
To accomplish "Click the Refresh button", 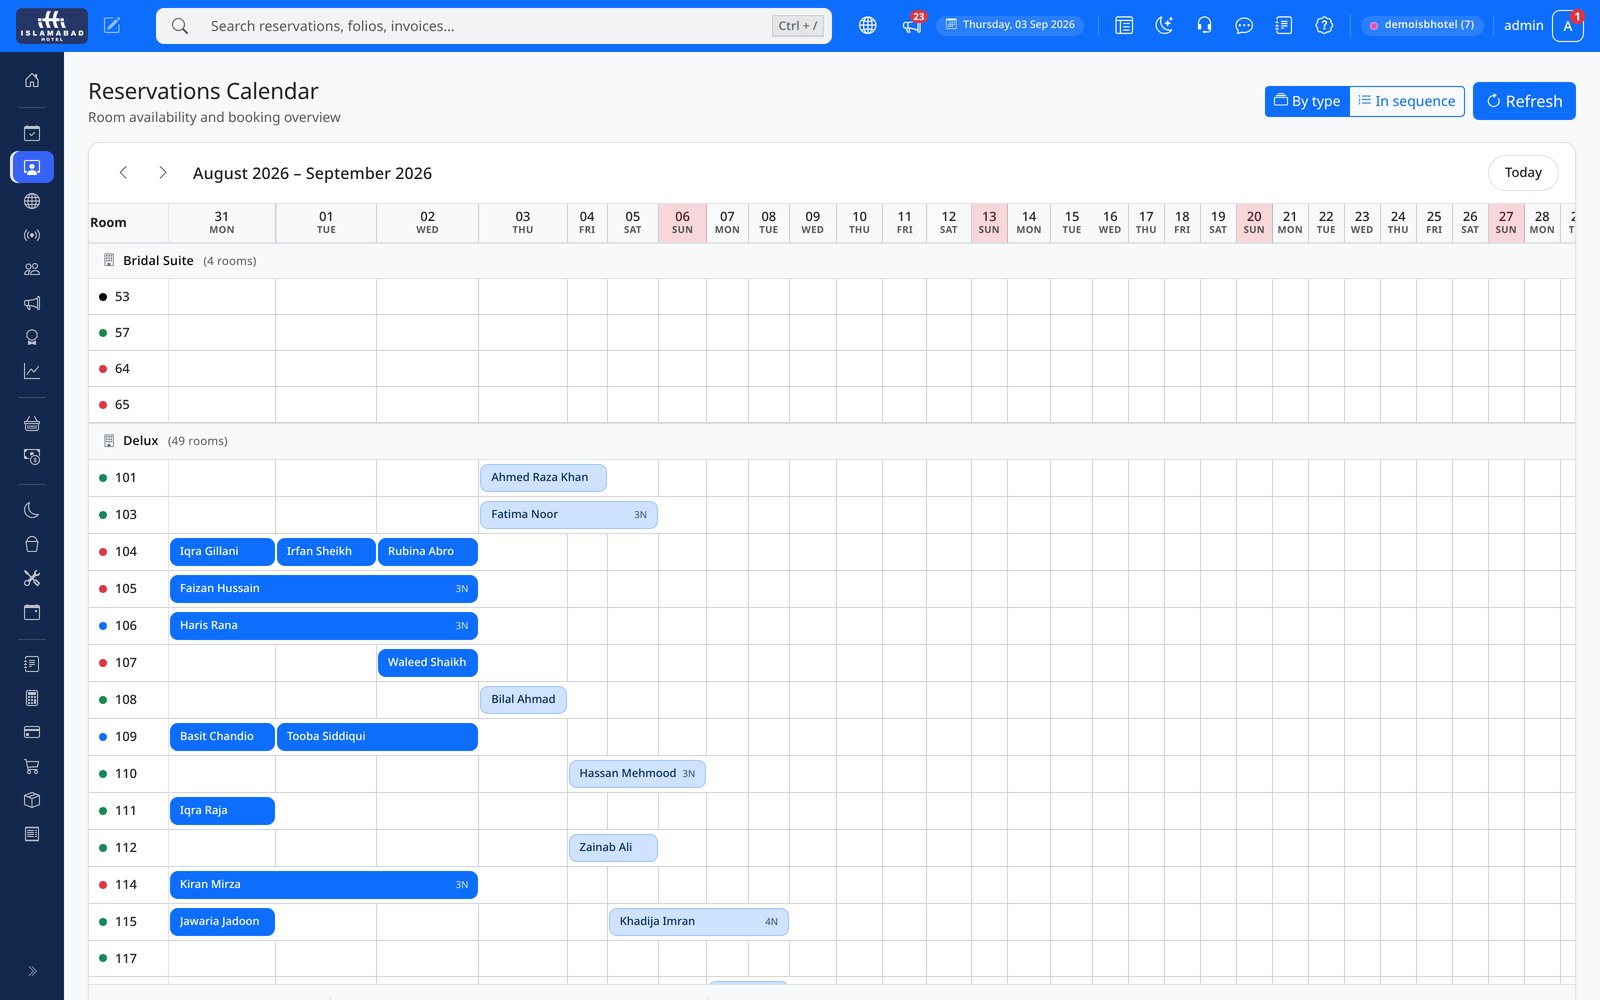I will [1524, 101].
